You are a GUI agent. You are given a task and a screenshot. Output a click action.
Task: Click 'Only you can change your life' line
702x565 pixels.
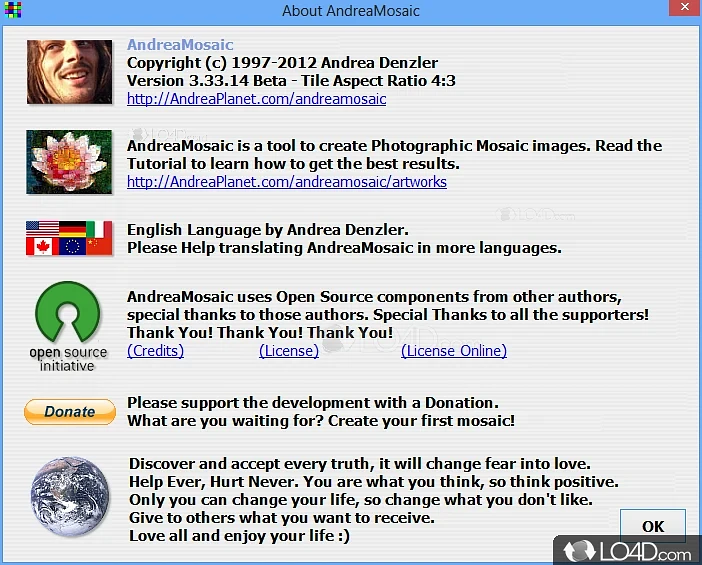coord(361,500)
